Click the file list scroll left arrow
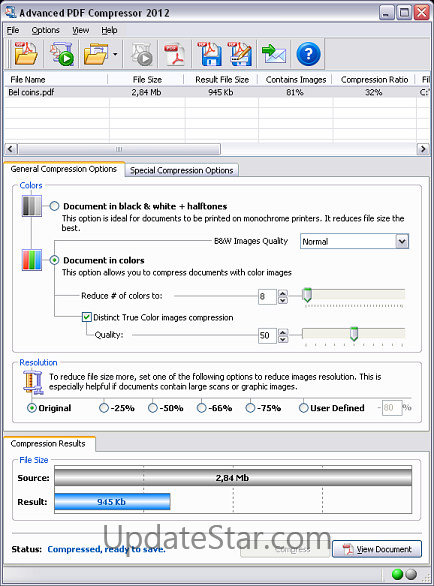 coord(10,149)
